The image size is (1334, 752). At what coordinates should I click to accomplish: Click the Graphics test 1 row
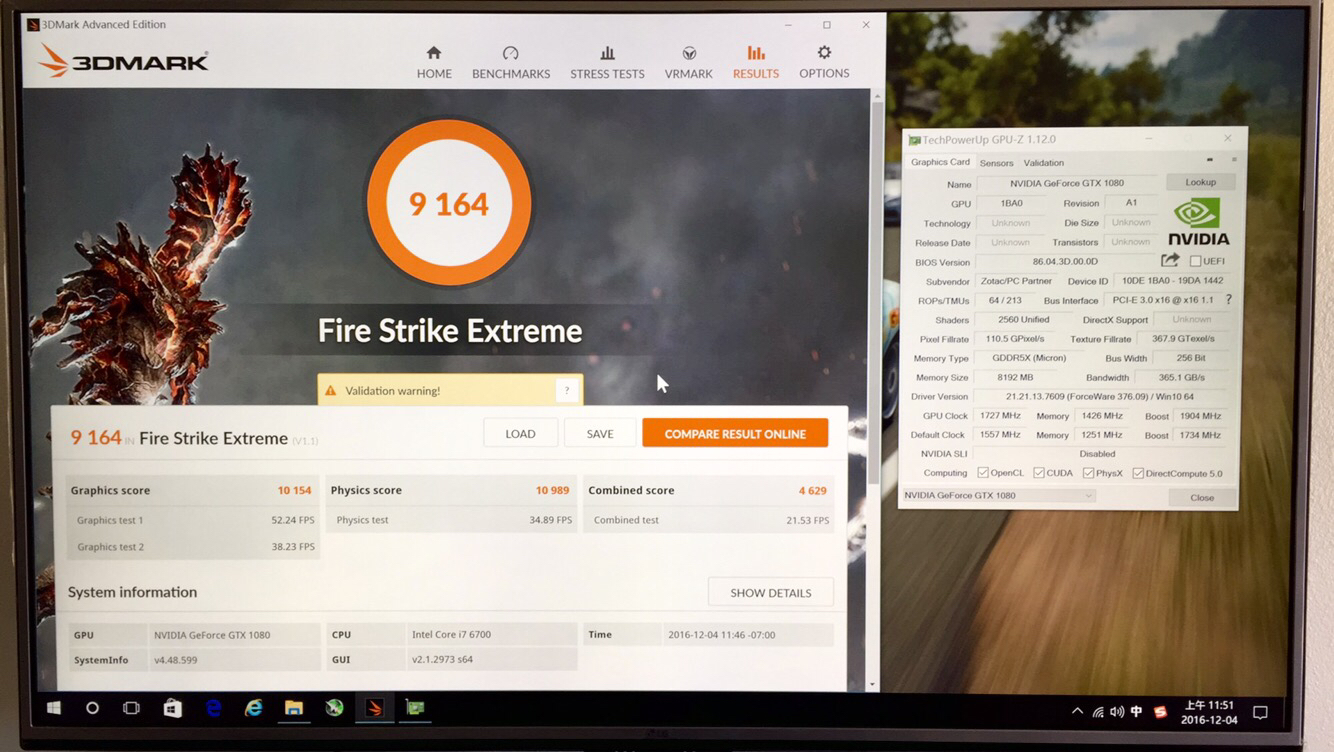pyautogui.click(x=194, y=520)
